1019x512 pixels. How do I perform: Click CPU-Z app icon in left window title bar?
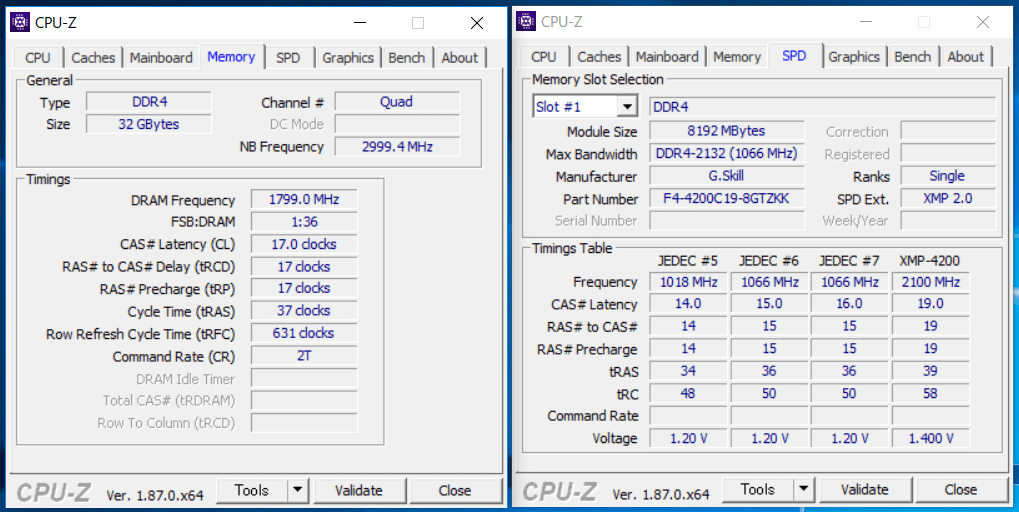[x=20, y=23]
